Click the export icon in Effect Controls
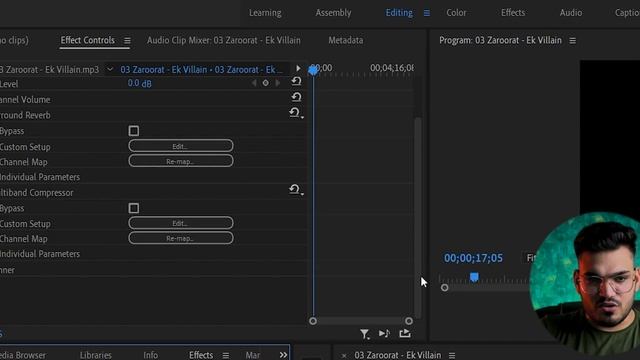640x360 pixels. point(405,333)
